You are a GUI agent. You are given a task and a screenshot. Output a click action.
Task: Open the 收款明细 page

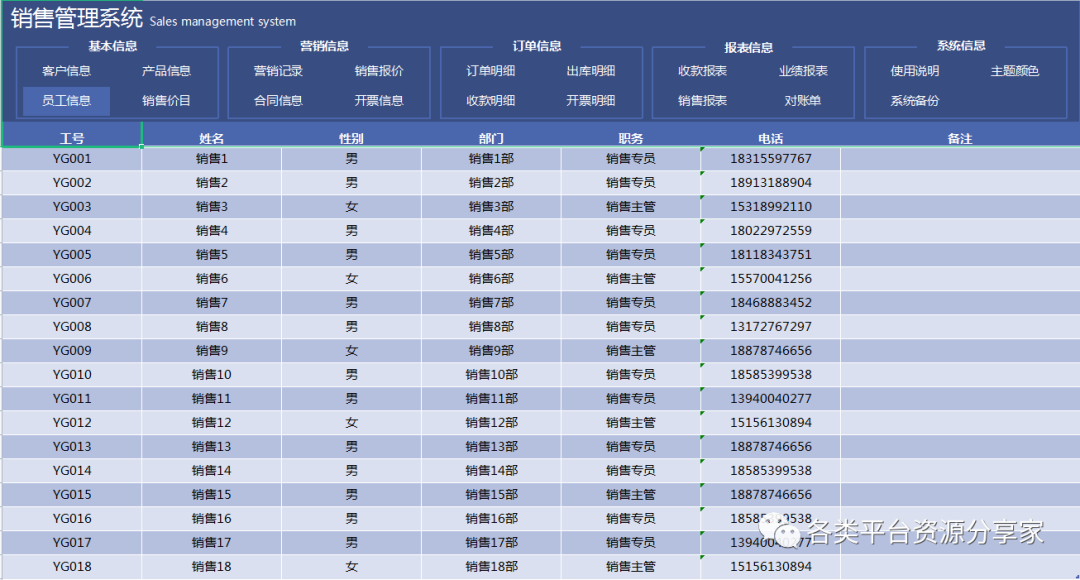491,101
